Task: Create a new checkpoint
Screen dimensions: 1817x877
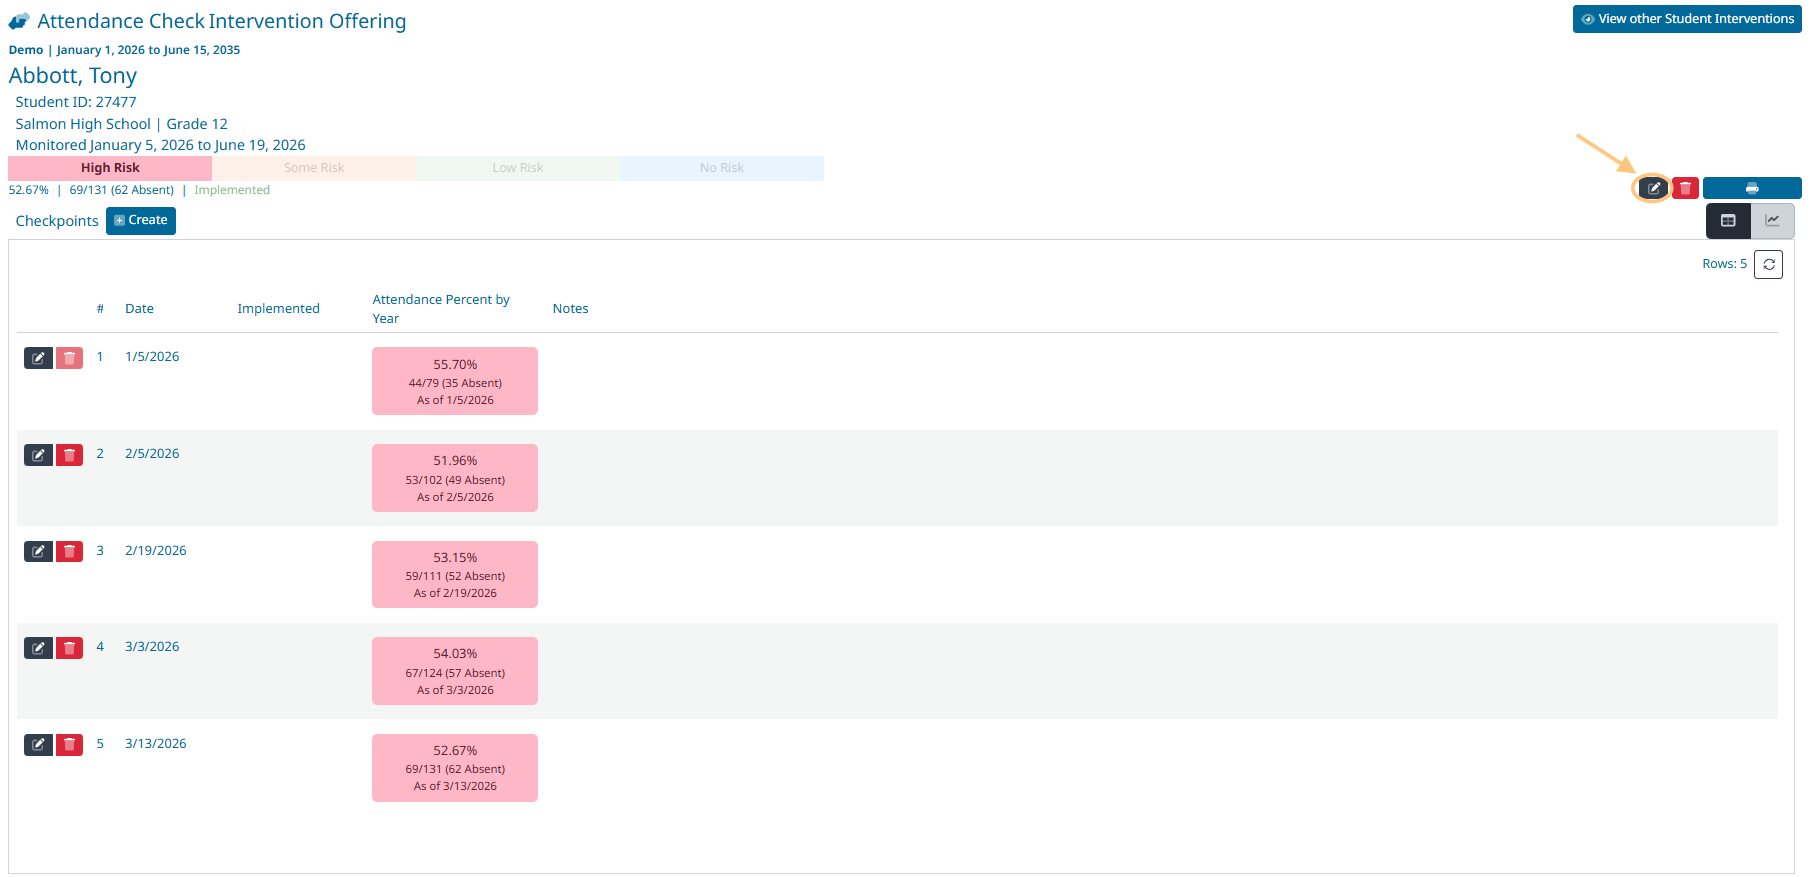Action: point(141,220)
